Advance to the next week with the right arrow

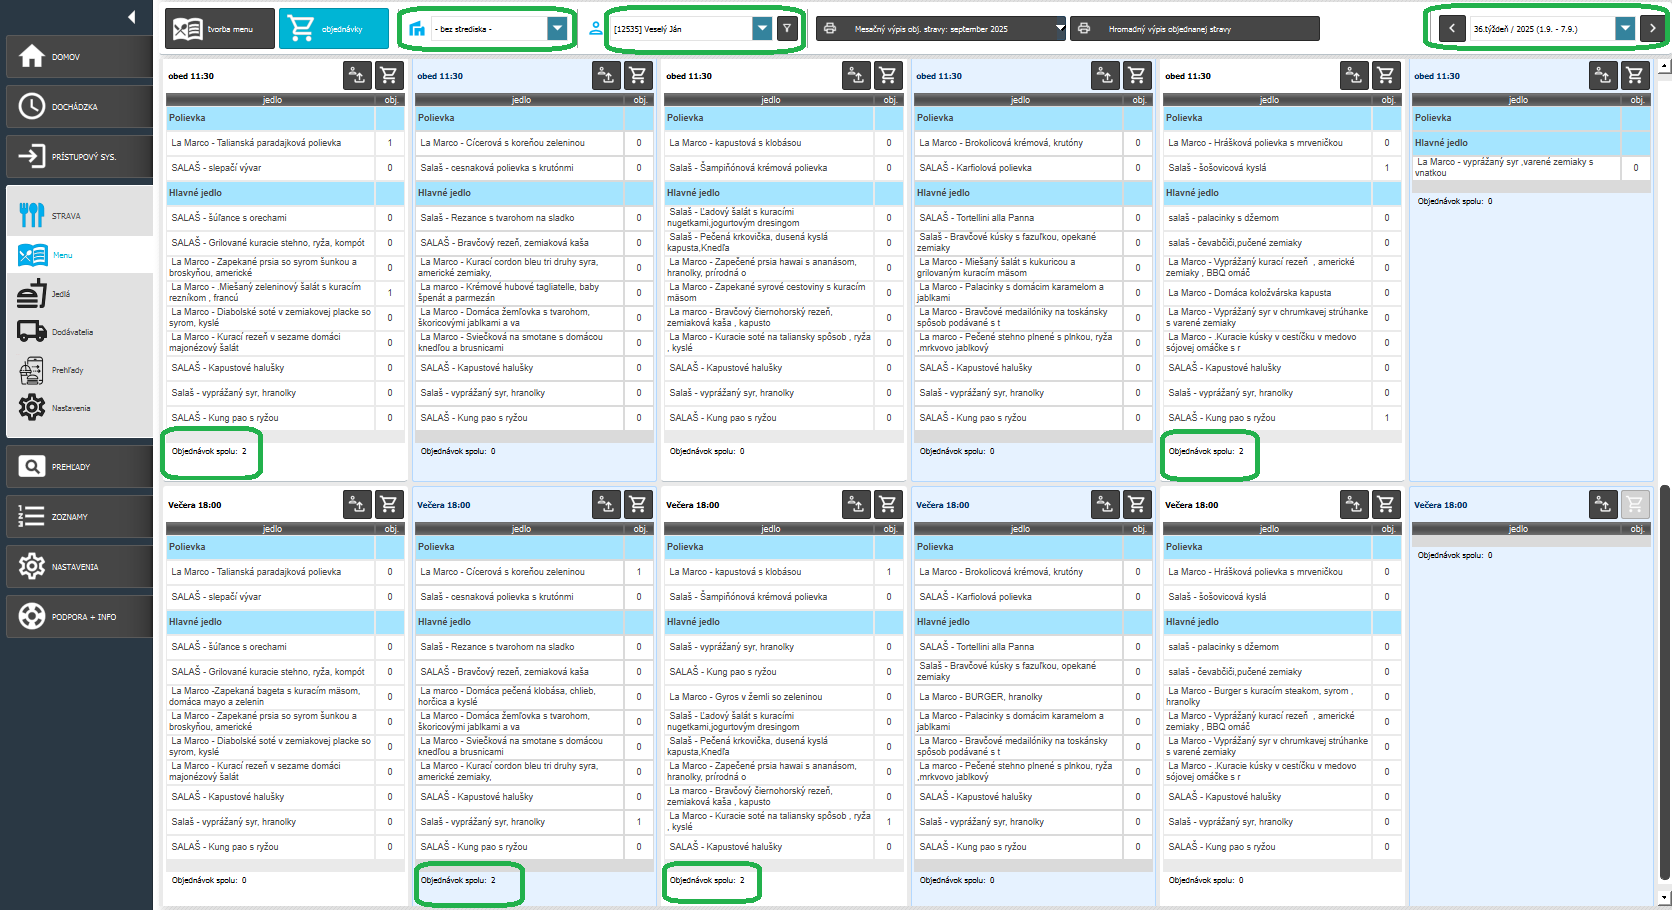tap(1653, 29)
